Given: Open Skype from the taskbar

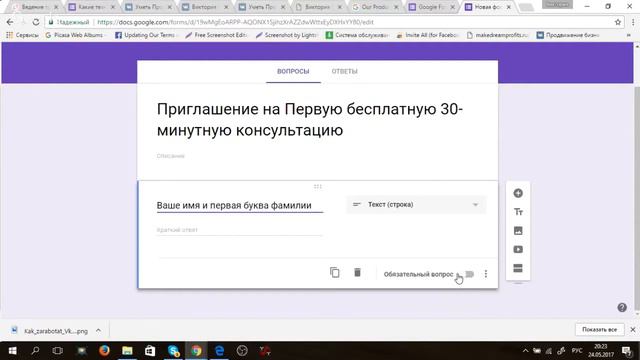Looking at the screenshot, I should (x=173, y=351).
